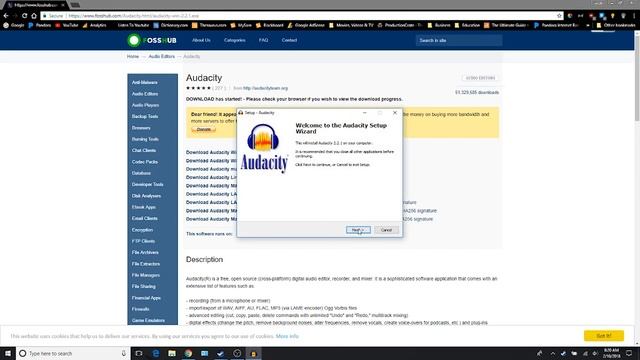Open the FAQ menu item

click(263, 40)
